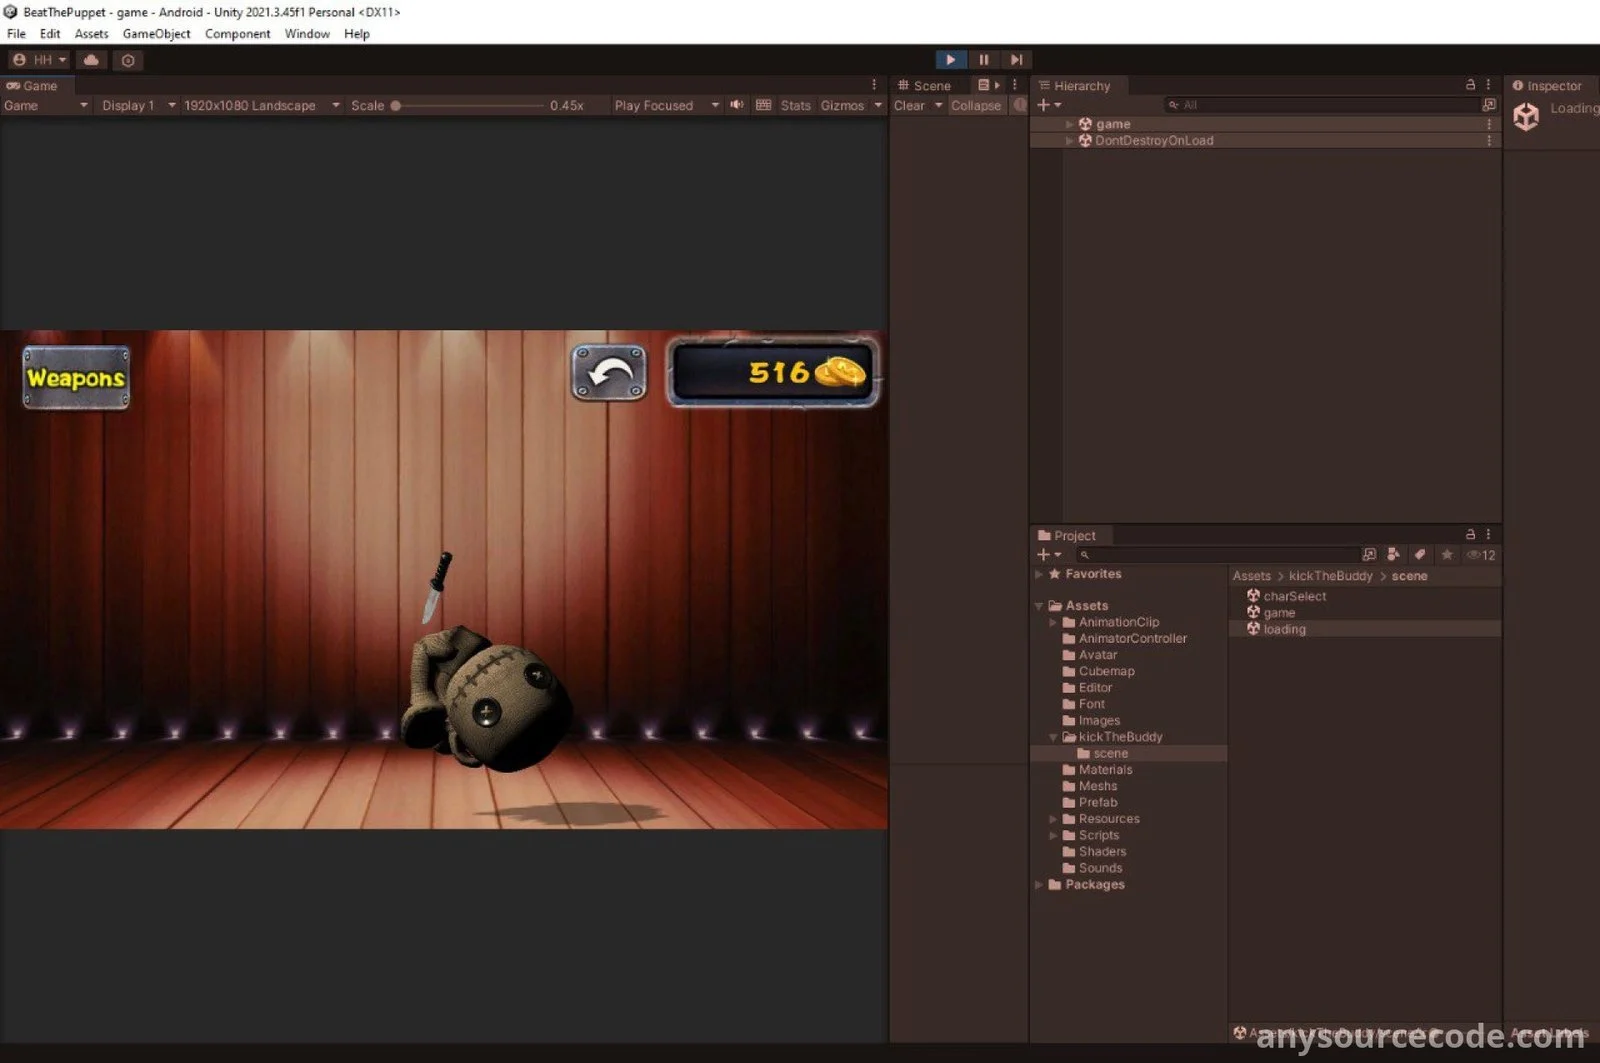Click the Clear button in Console
This screenshot has height=1063, width=1600.
909,105
